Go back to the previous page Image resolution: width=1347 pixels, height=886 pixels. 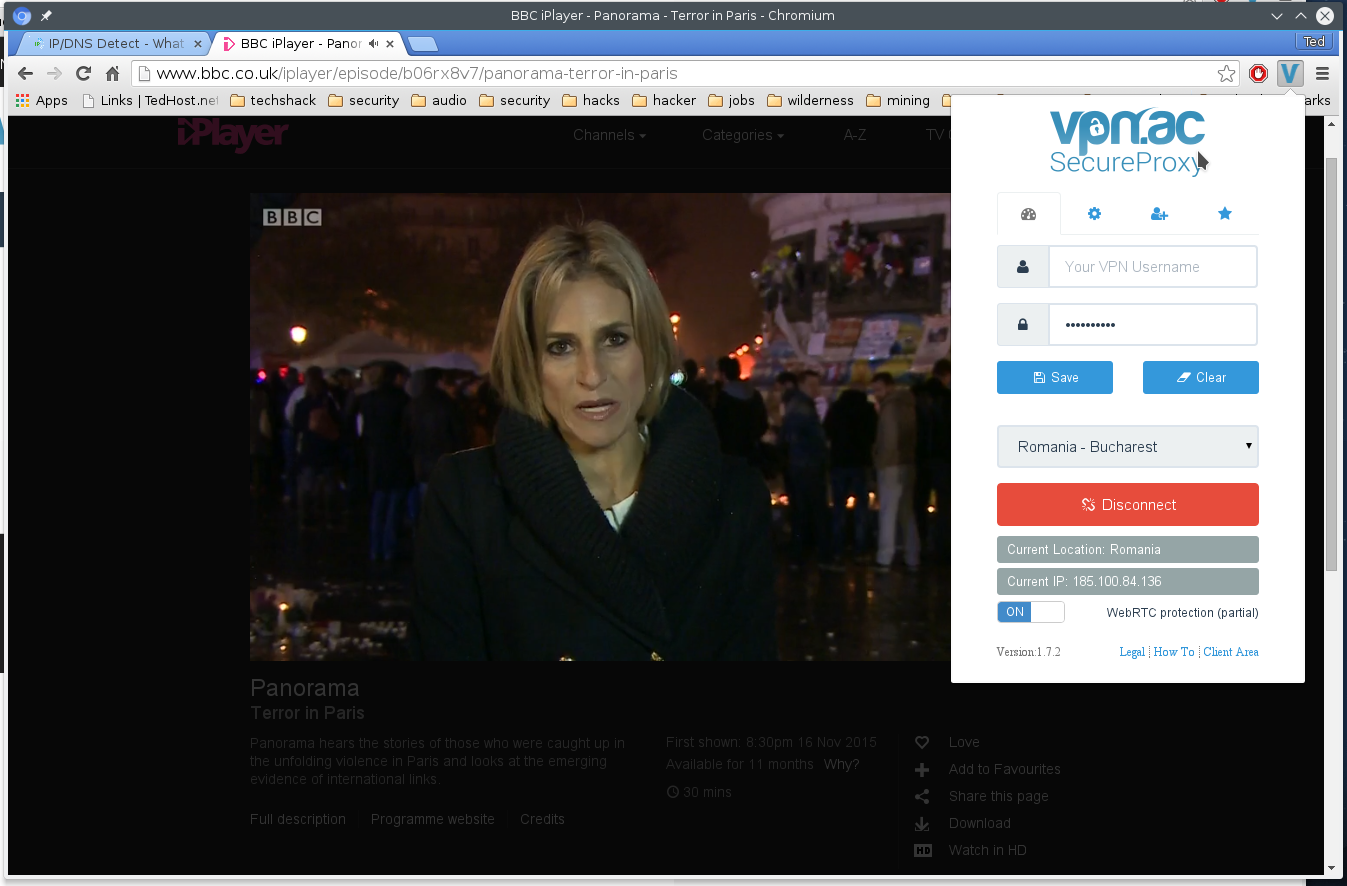(25, 73)
